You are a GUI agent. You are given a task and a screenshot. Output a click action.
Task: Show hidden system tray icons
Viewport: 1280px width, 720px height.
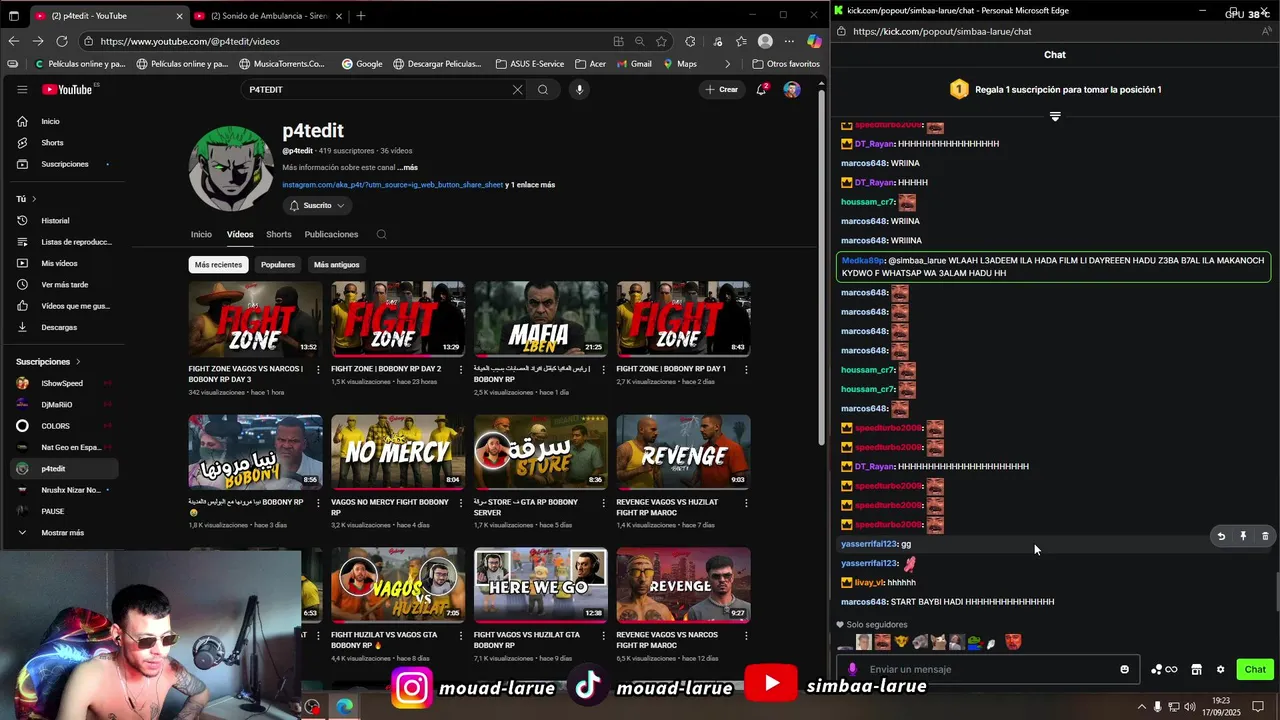click(1141, 707)
